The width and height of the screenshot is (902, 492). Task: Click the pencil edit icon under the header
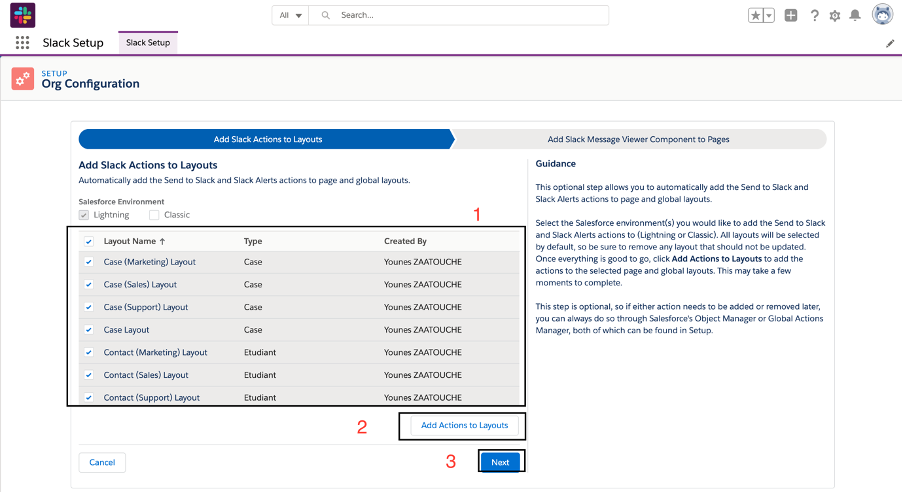[x=890, y=43]
